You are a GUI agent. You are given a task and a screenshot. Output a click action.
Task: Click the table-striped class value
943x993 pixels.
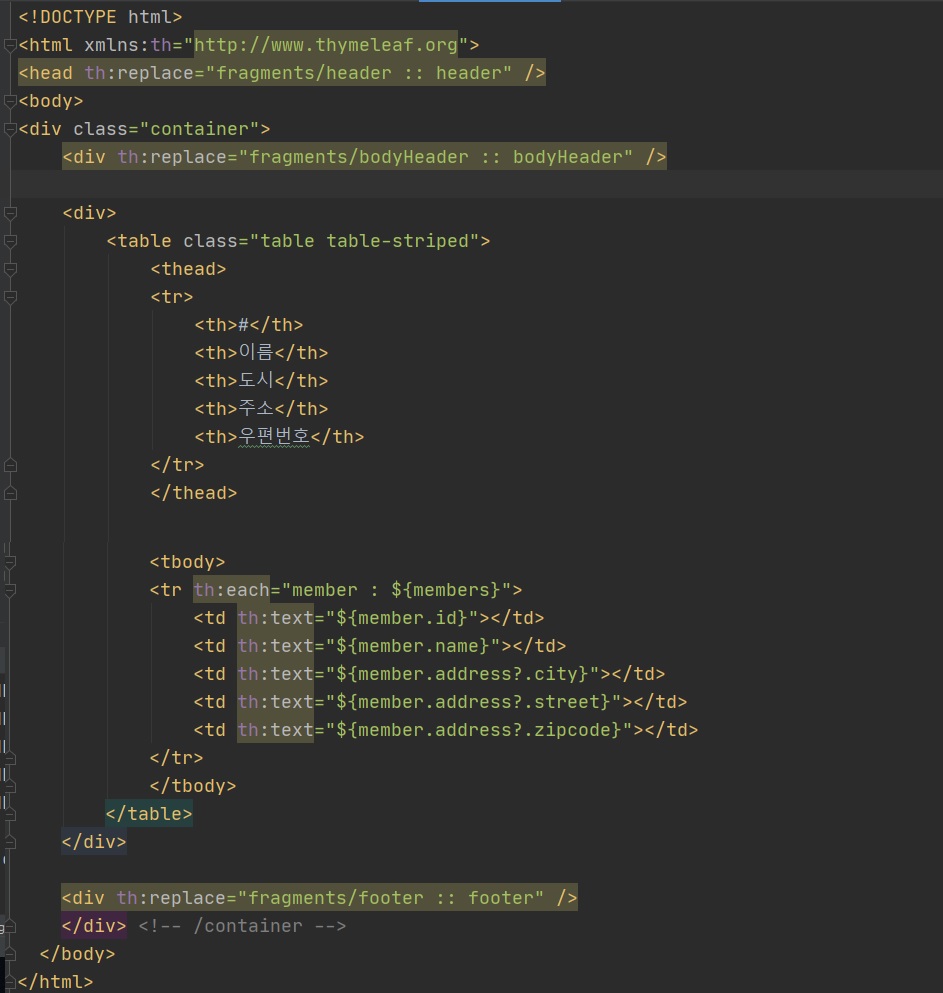tap(398, 241)
